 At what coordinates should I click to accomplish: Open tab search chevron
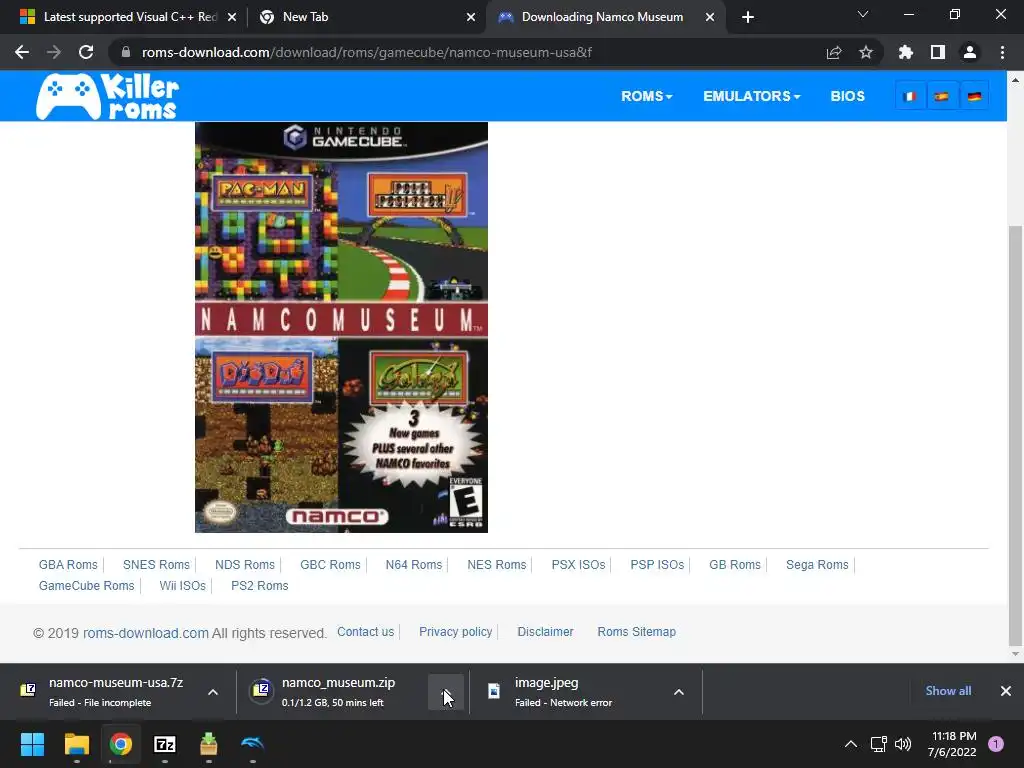pyautogui.click(x=863, y=14)
